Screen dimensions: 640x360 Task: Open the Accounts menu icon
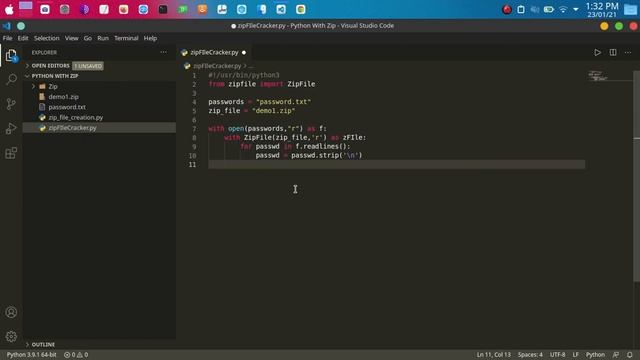click(x=11, y=312)
